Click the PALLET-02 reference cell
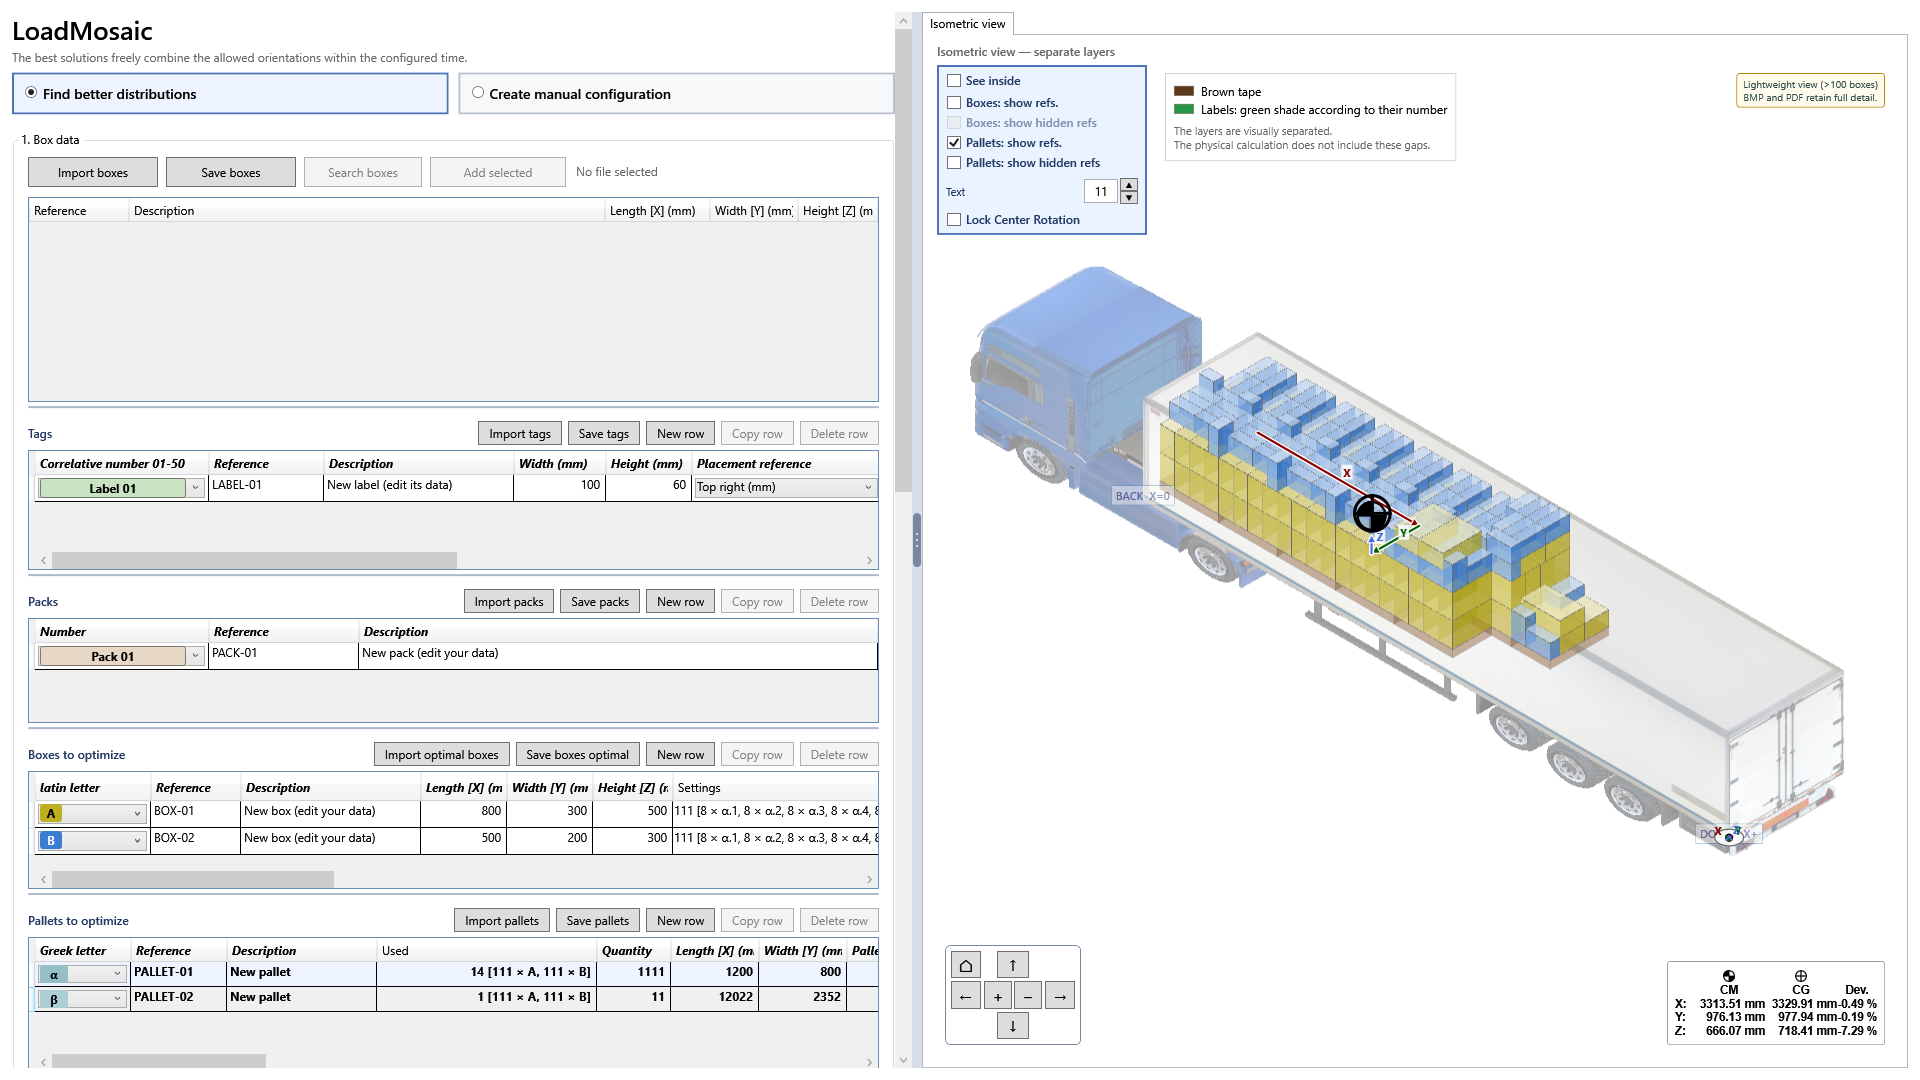This screenshot has height=1080, width=1920. 179,998
